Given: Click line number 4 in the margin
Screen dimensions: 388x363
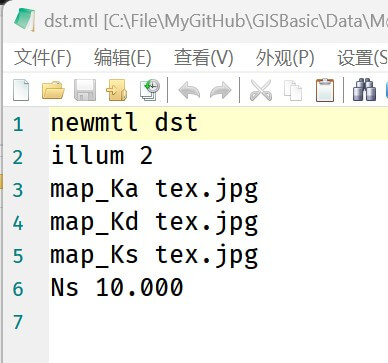Looking at the screenshot, I should (x=18, y=223).
